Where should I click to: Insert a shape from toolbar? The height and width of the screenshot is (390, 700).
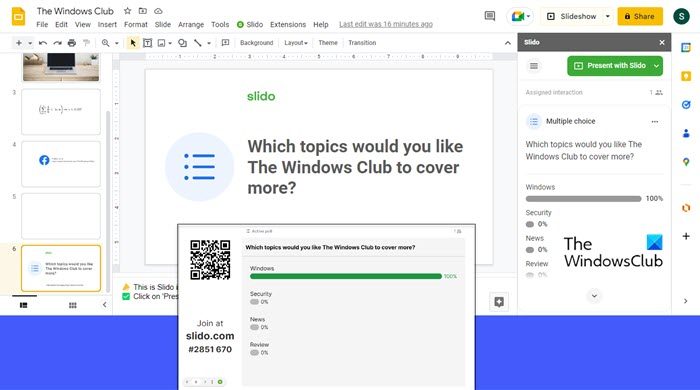183,43
